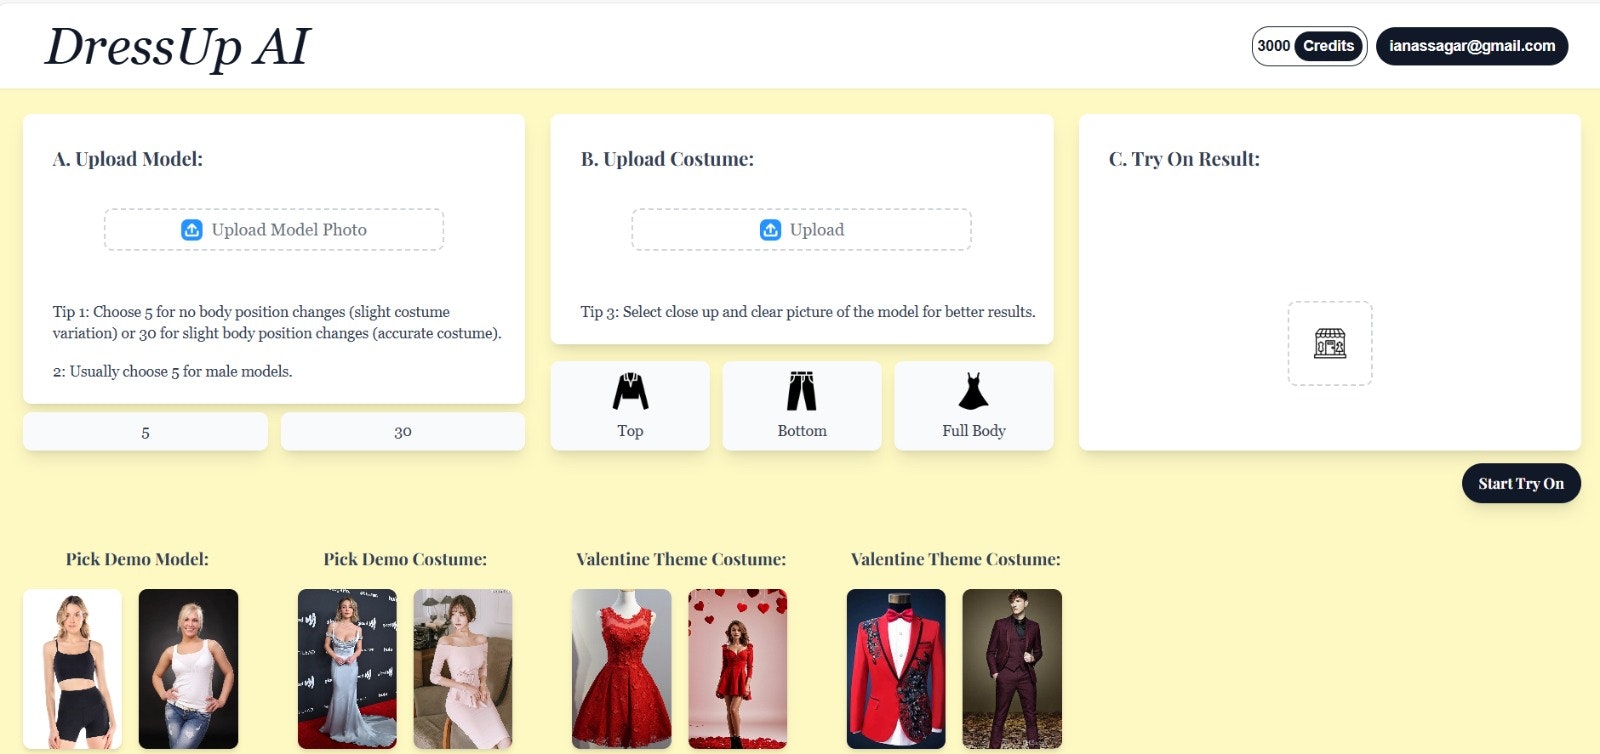This screenshot has width=1600, height=754.
Task: Click the Pick Demo Costume label
Action: [x=405, y=559]
